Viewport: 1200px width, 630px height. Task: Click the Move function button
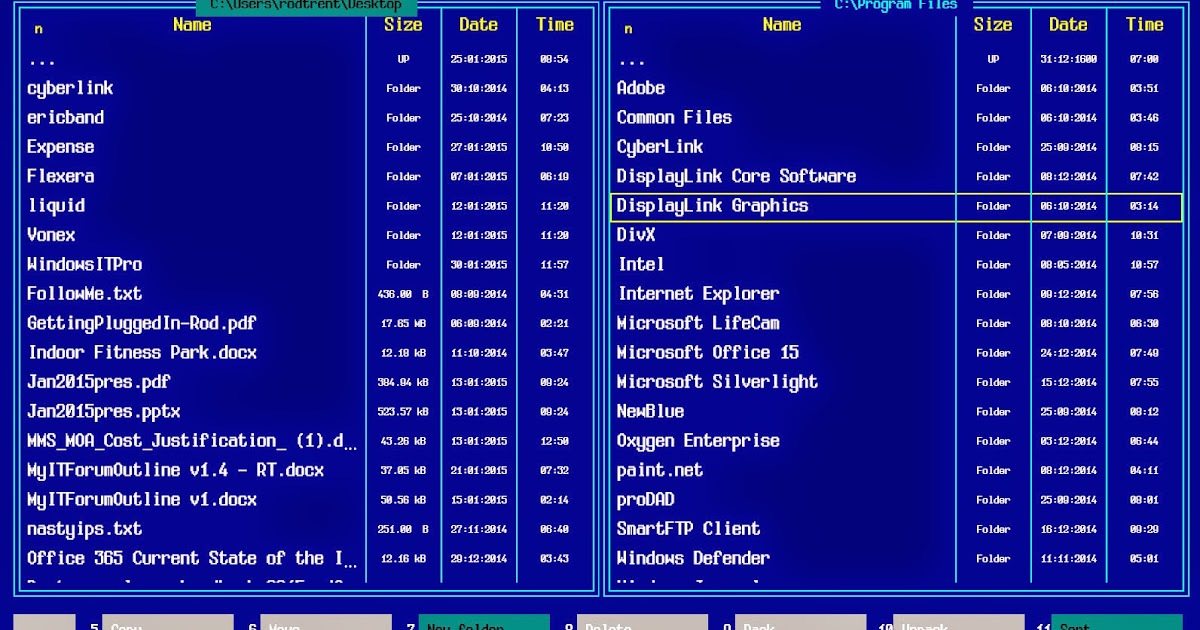(326, 624)
